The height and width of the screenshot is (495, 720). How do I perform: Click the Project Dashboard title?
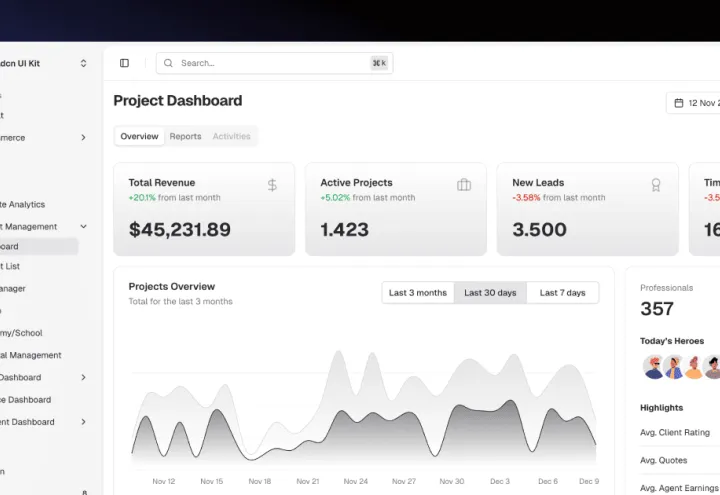click(x=178, y=101)
